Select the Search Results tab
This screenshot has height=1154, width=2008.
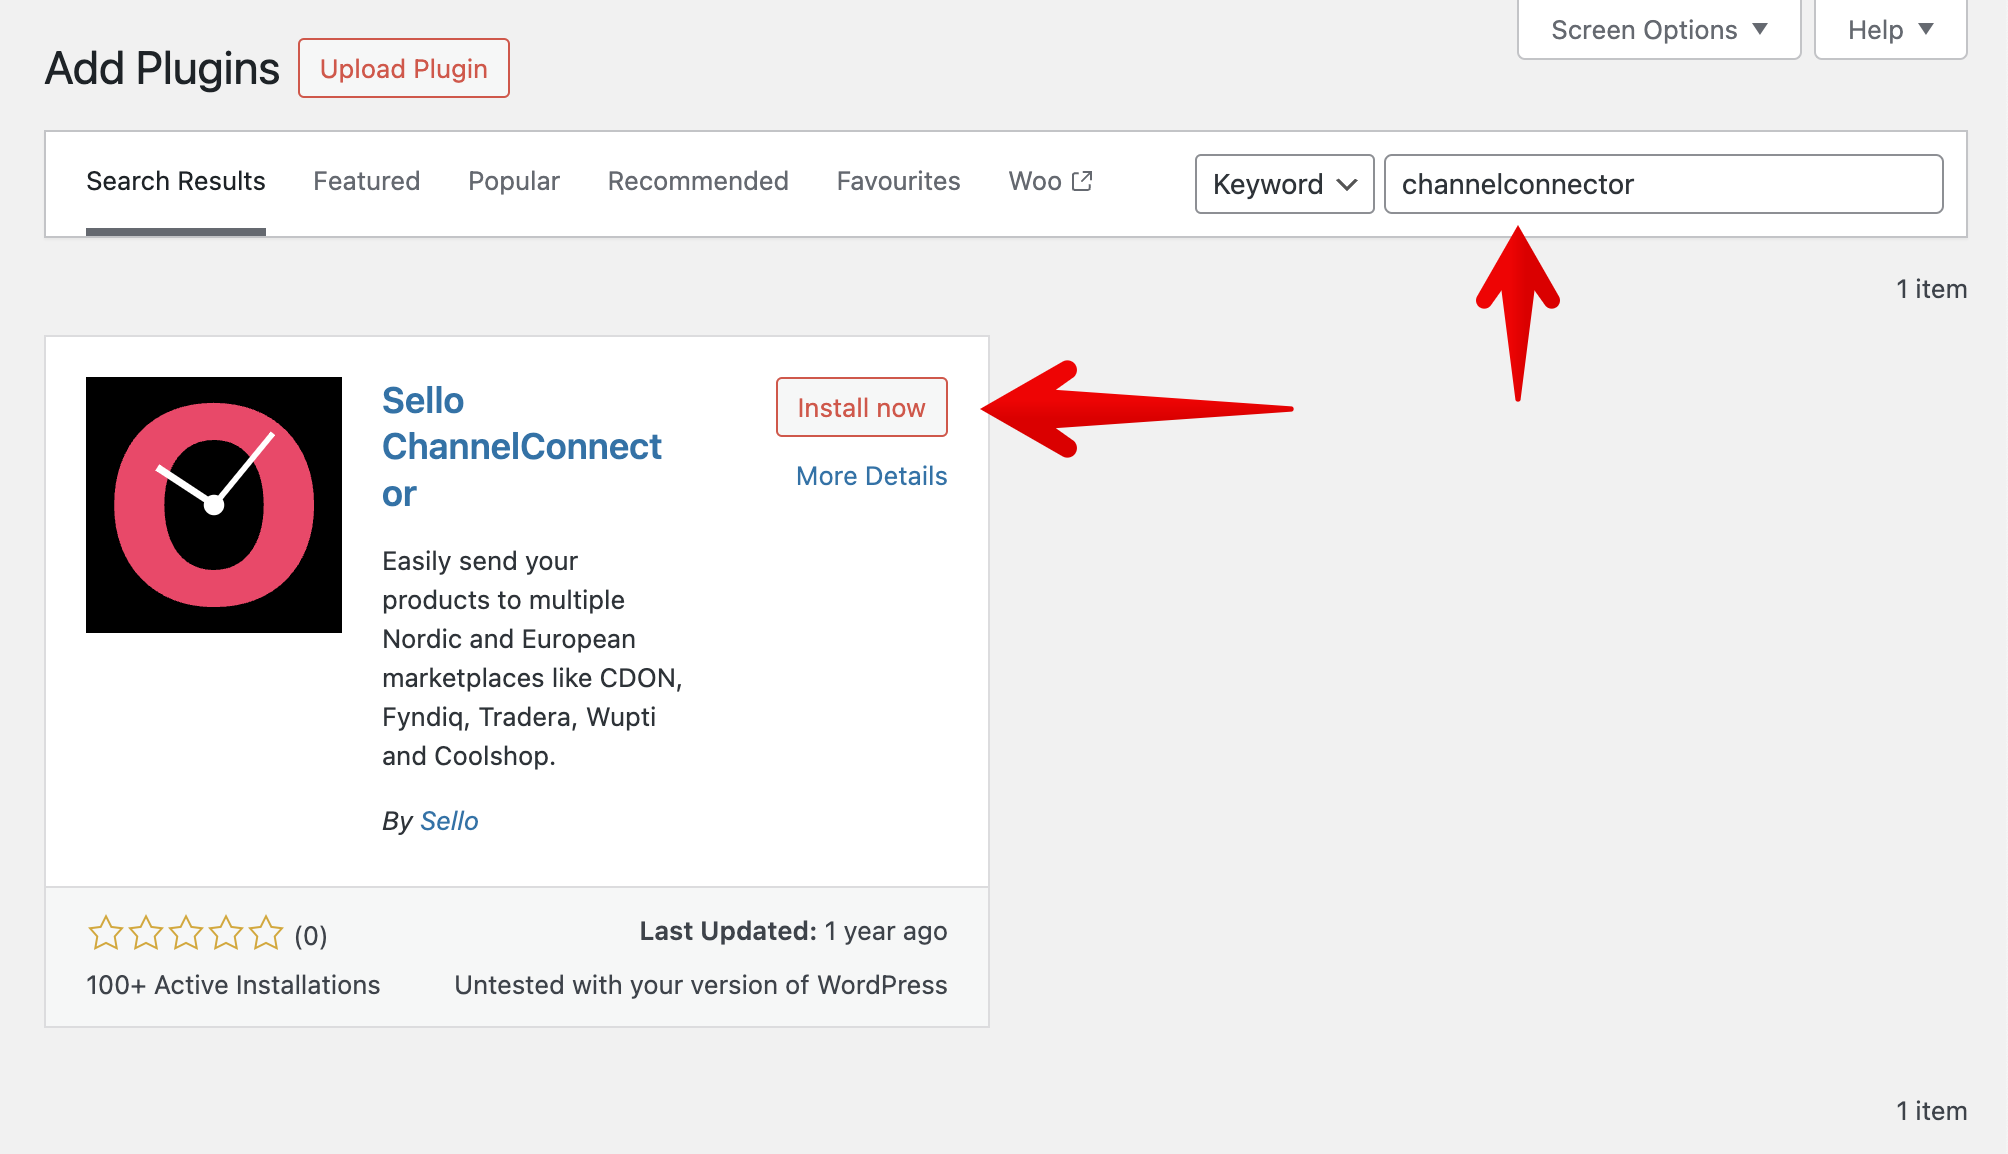coord(176,181)
